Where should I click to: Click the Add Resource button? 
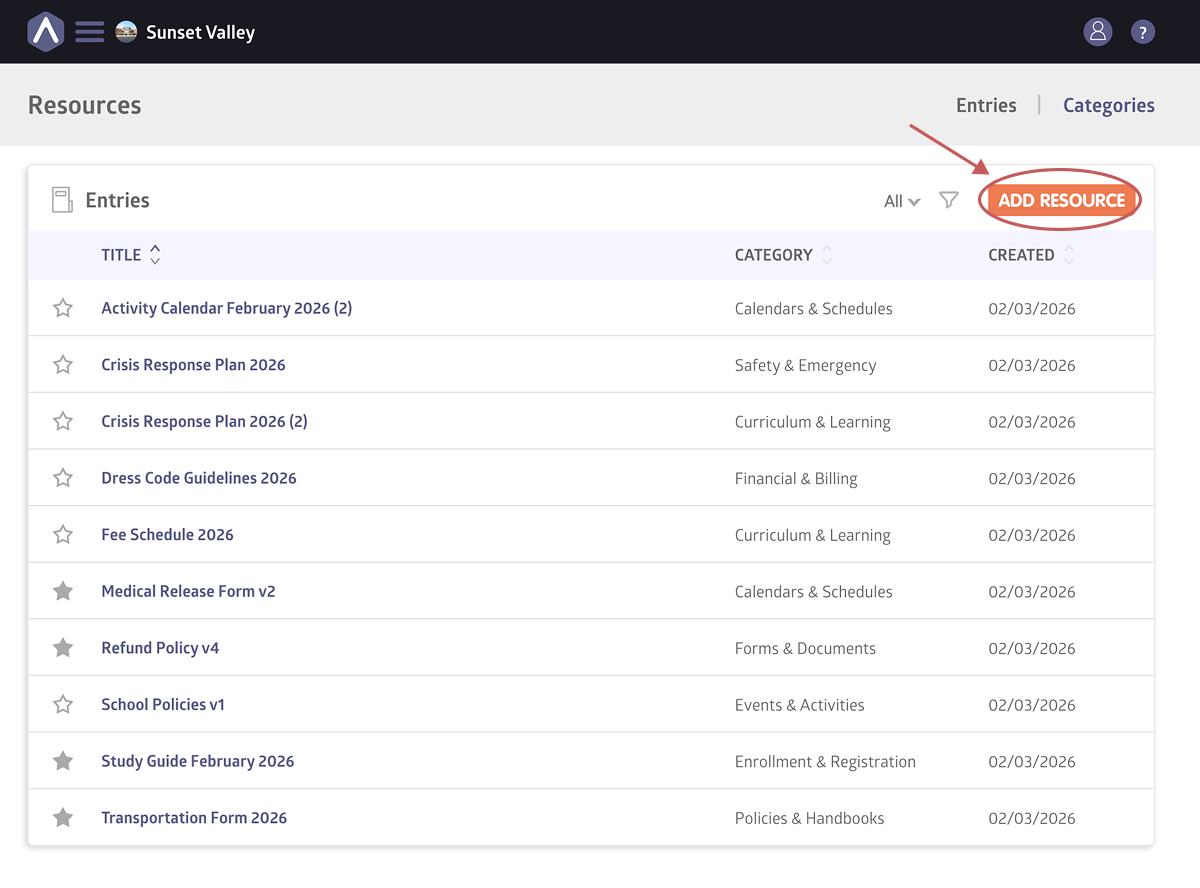click(1061, 200)
